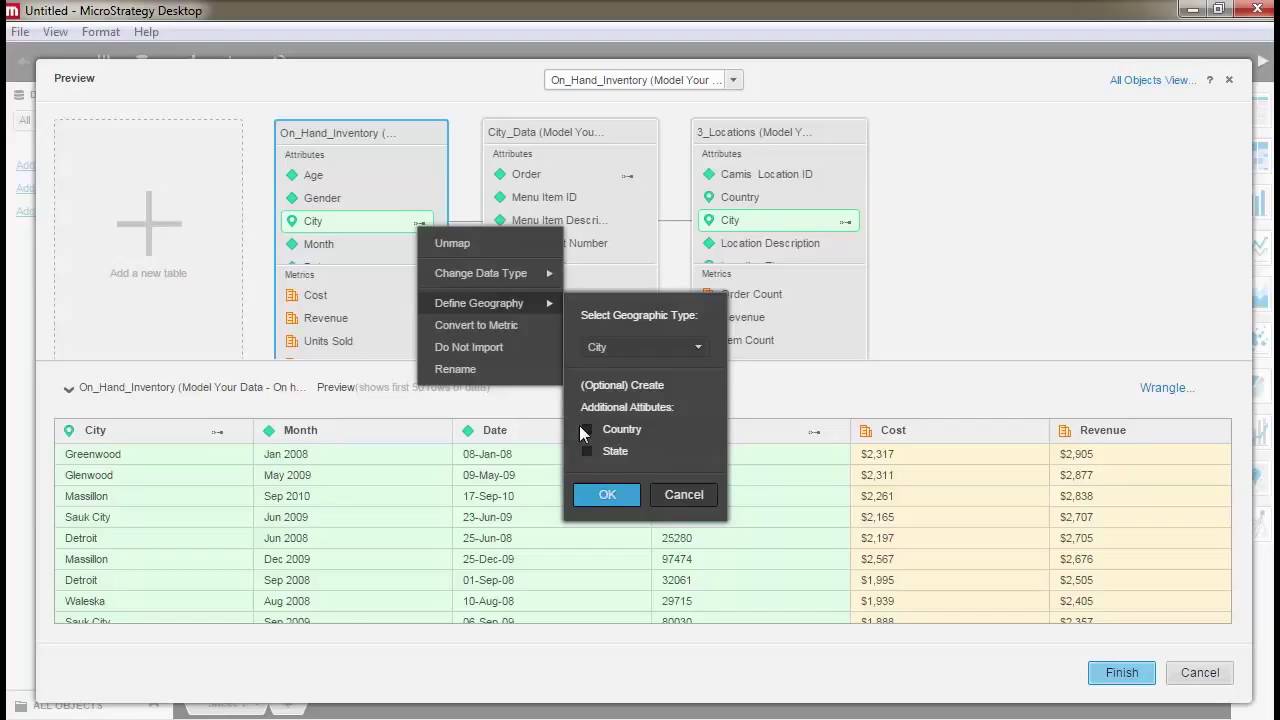Click link icon in City column header

click(x=217, y=432)
